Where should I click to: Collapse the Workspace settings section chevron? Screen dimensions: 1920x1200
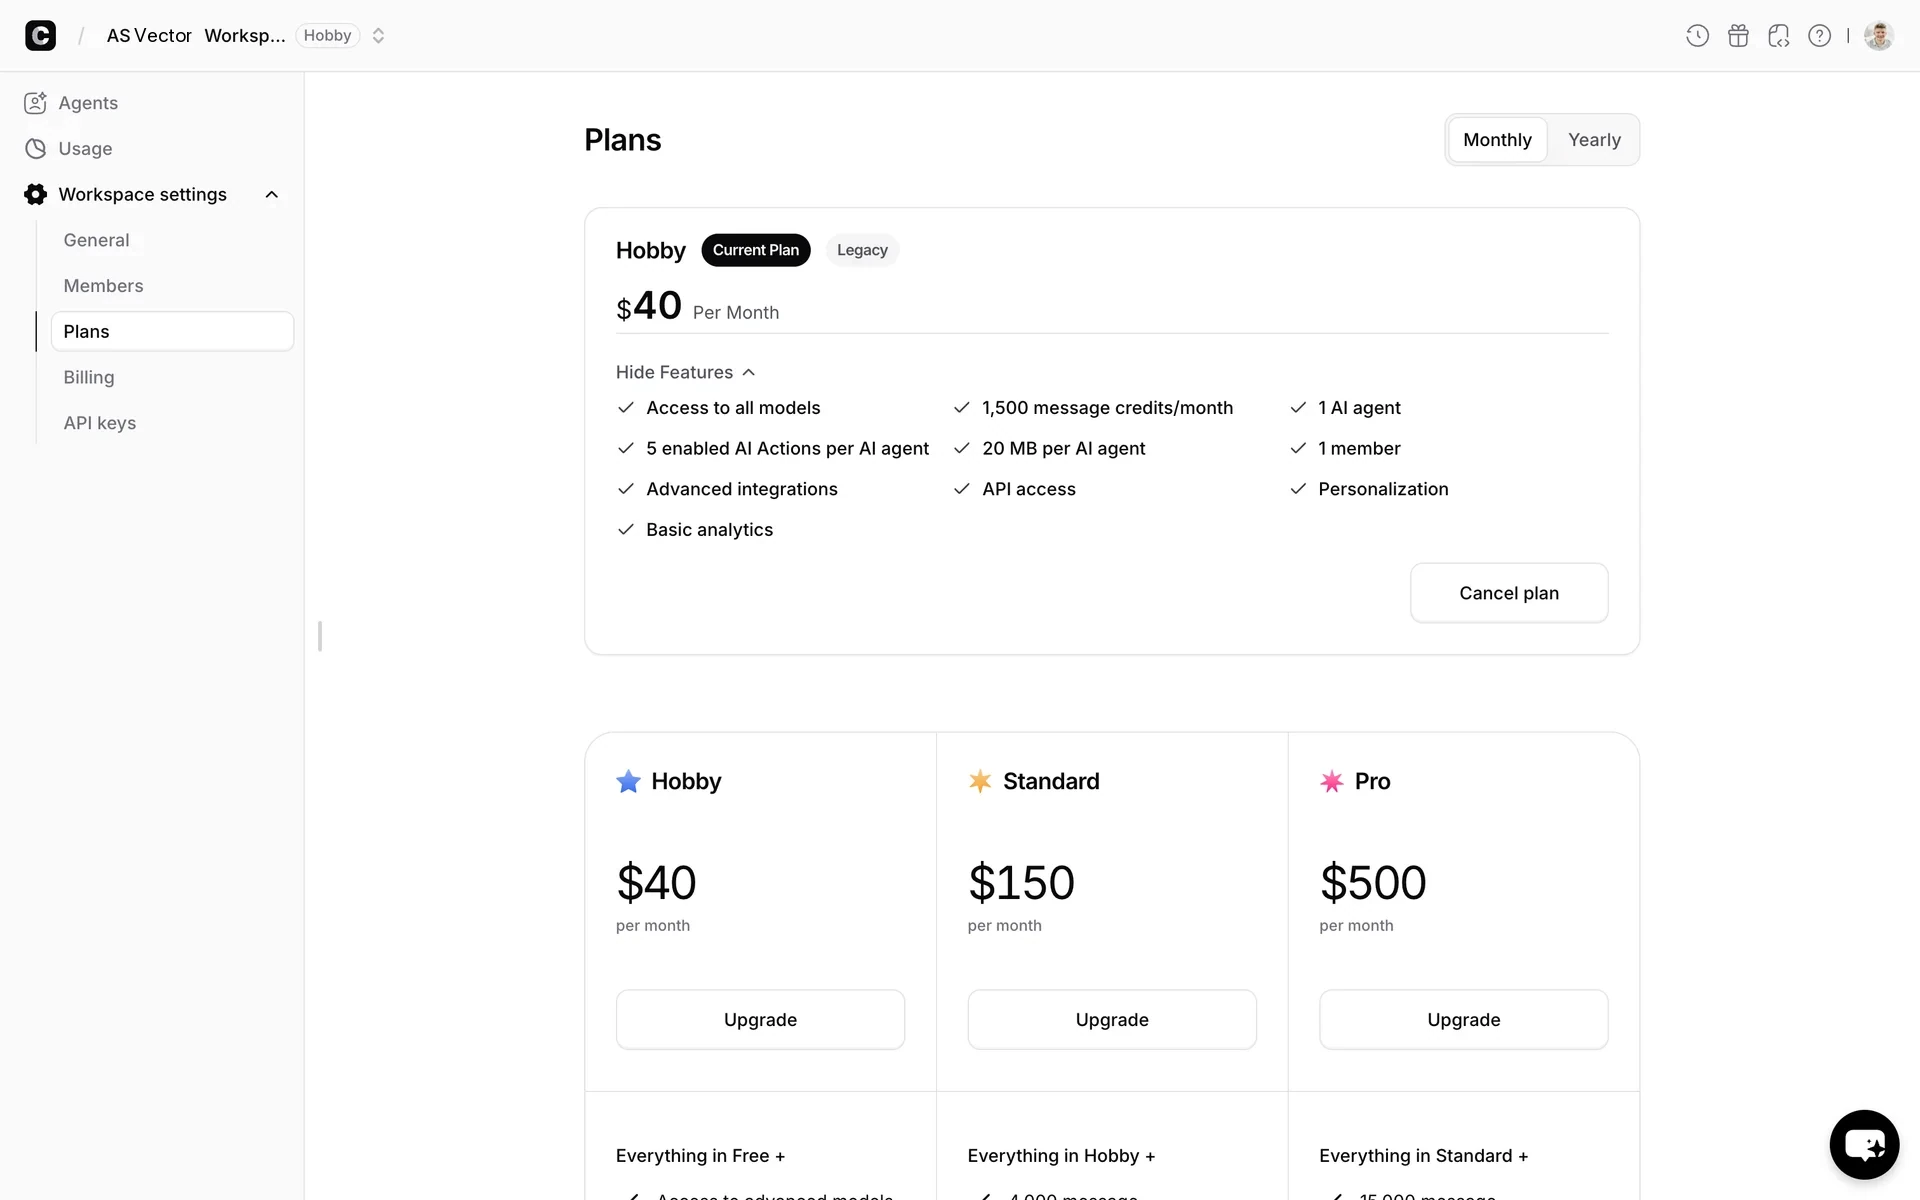pos(272,194)
